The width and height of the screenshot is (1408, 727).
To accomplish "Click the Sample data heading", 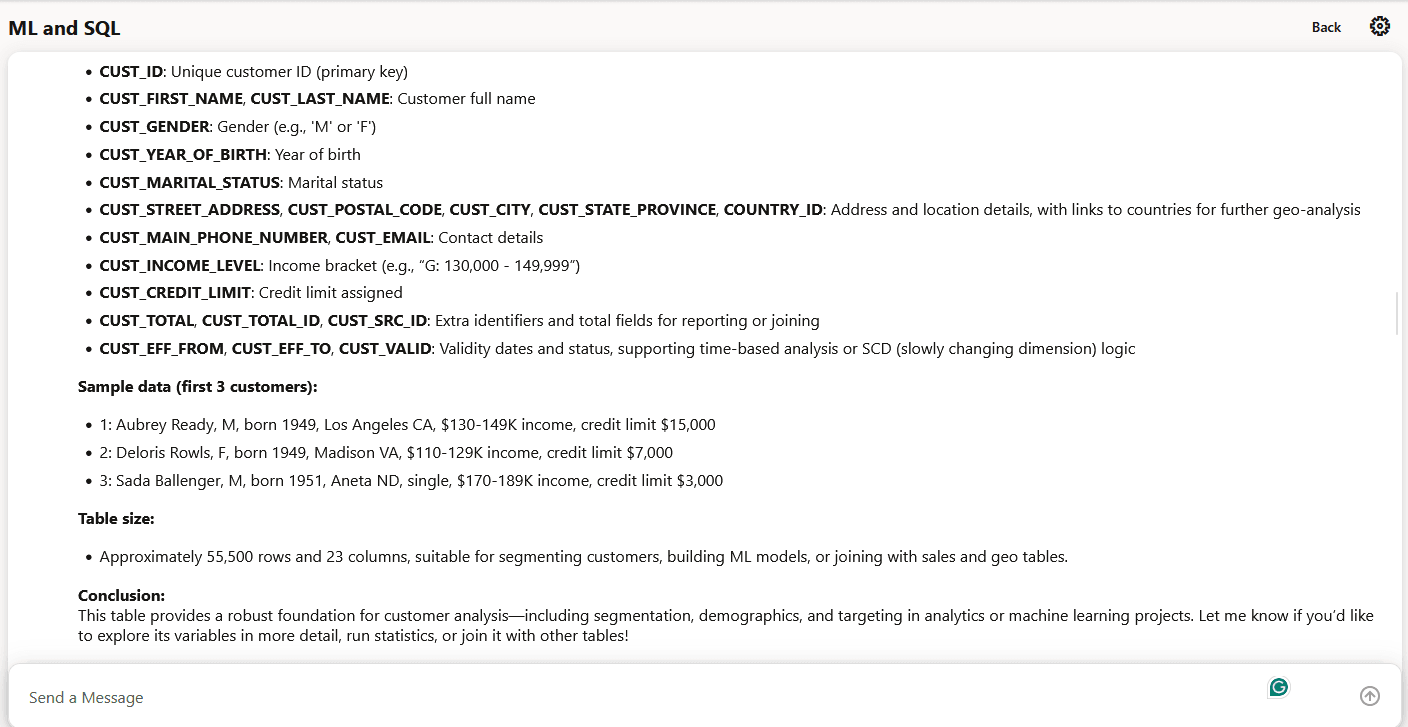I will pyautogui.click(x=197, y=386).
